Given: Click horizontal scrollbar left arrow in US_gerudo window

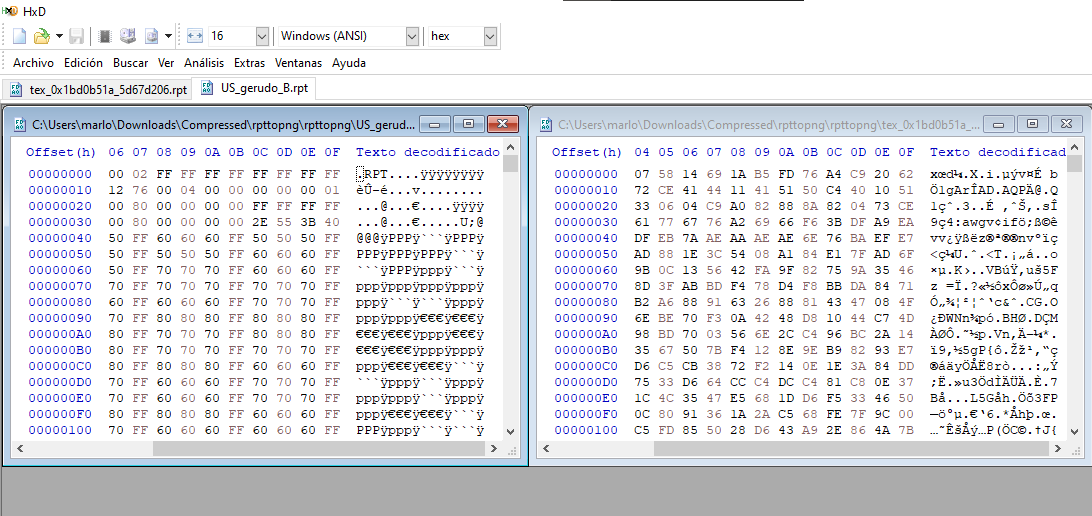Looking at the screenshot, I should point(19,449).
